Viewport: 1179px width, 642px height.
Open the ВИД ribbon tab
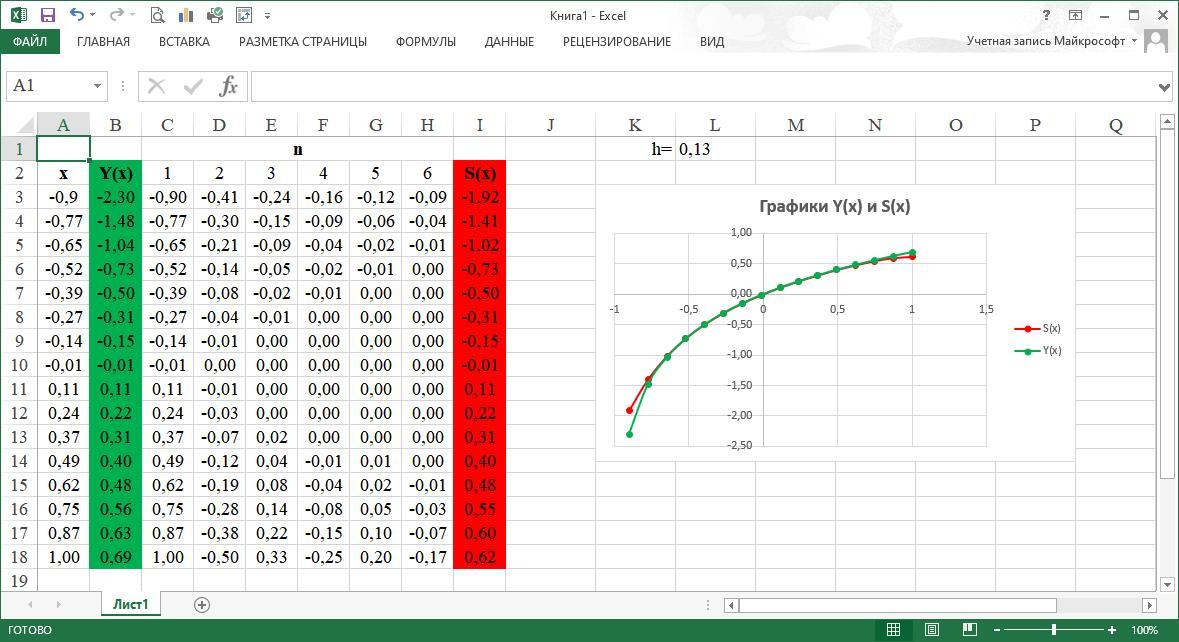[x=712, y=42]
